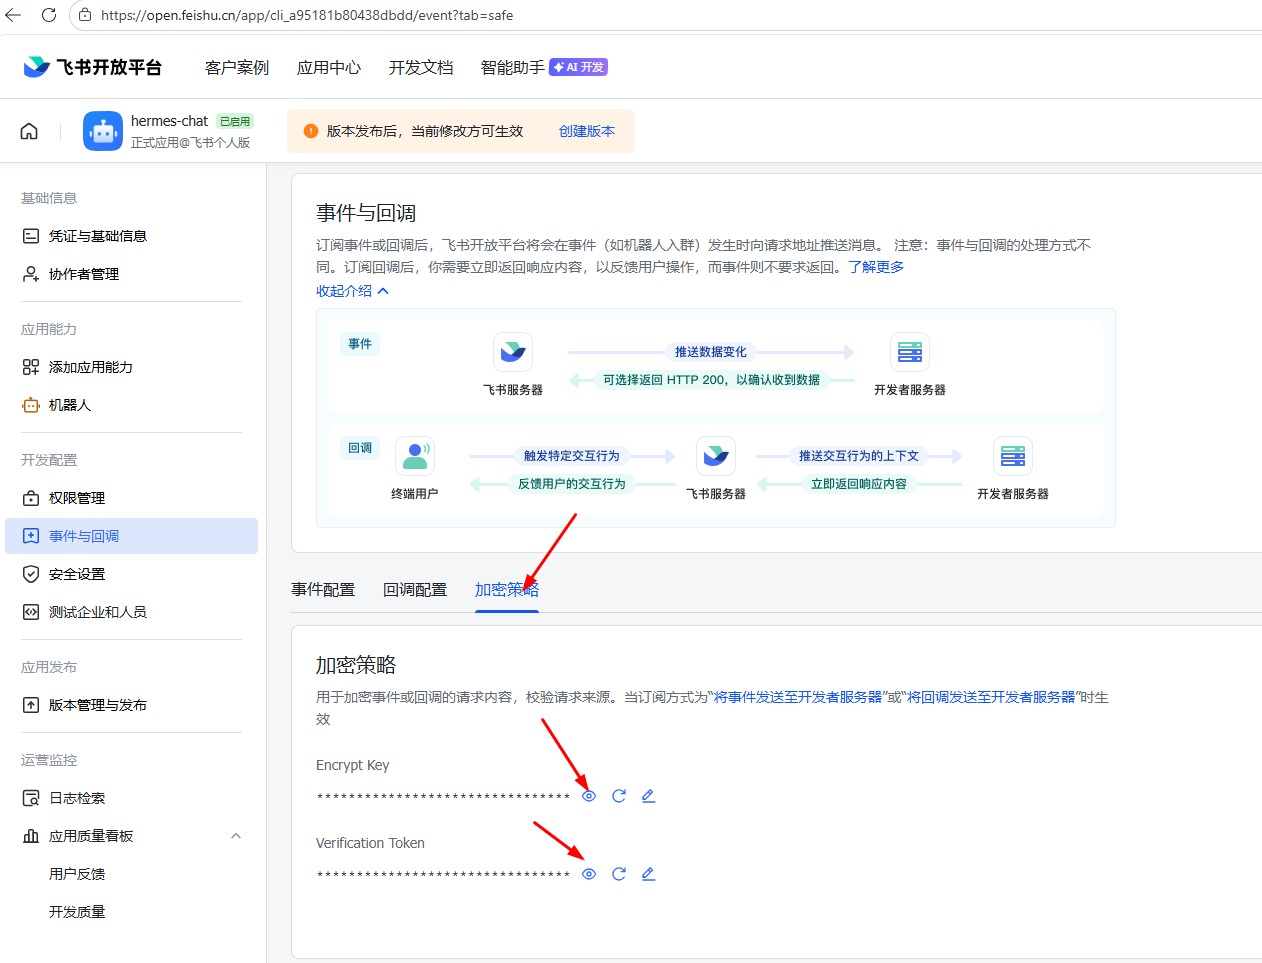
Task: Click the hermes-chat robot app icon
Action: click(x=103, y=131)
